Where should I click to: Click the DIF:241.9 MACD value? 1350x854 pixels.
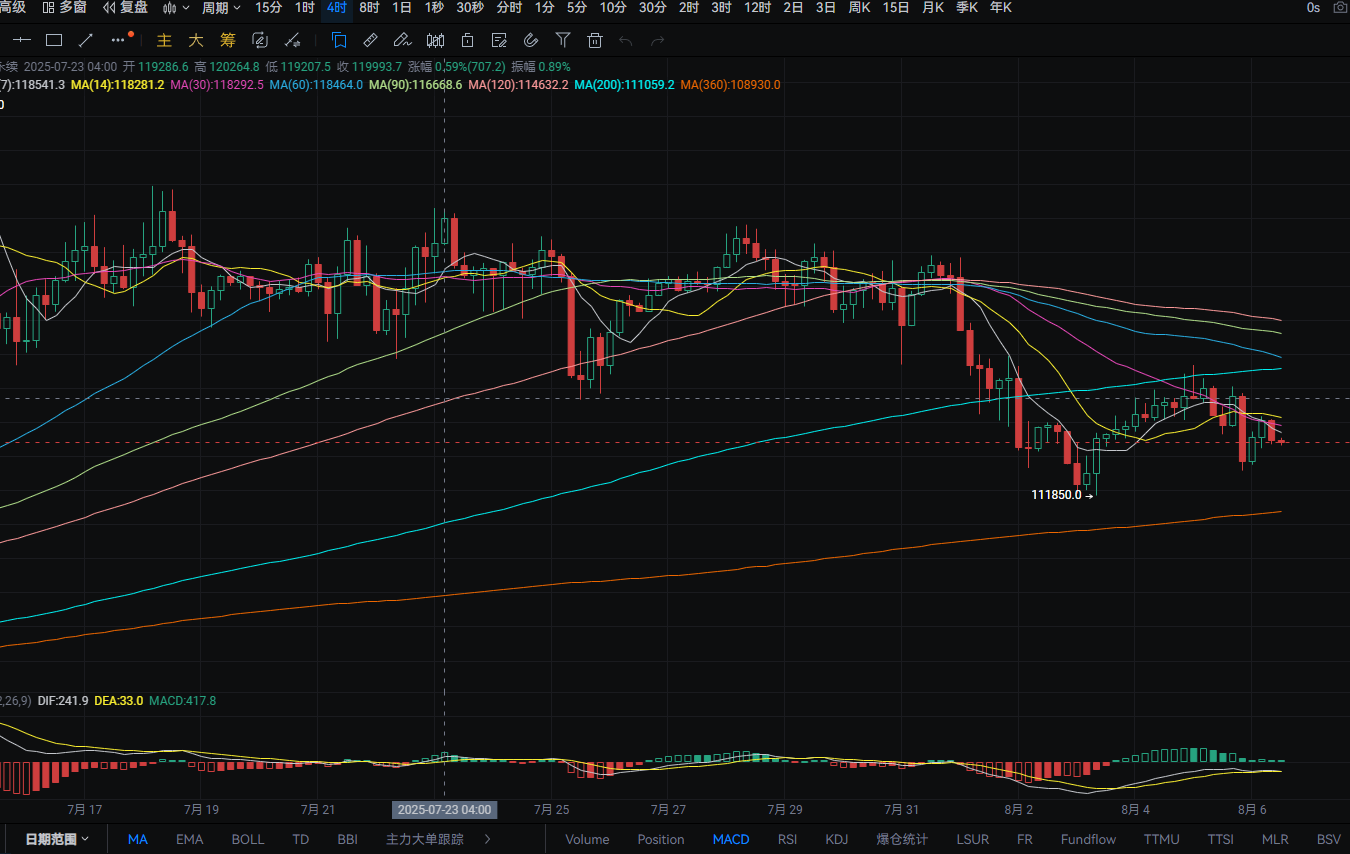coord(63,701)
